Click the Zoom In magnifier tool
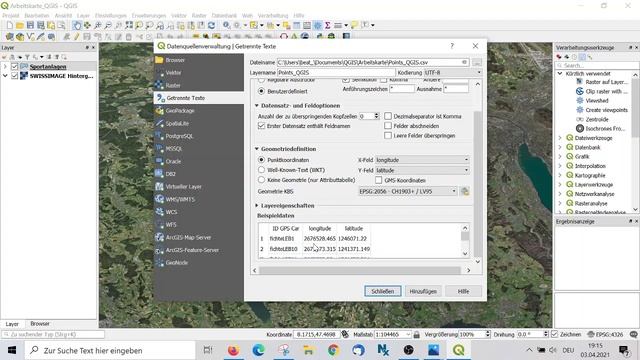640x360 pixels. pyautogui.click(x=98, y=25)
